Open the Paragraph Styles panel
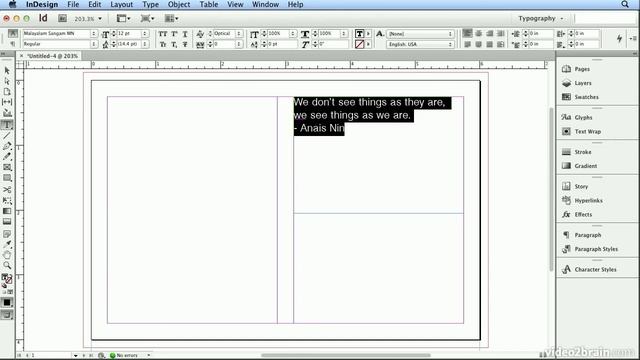This screenshot has height=360, width=640. [x=597, y=249]
